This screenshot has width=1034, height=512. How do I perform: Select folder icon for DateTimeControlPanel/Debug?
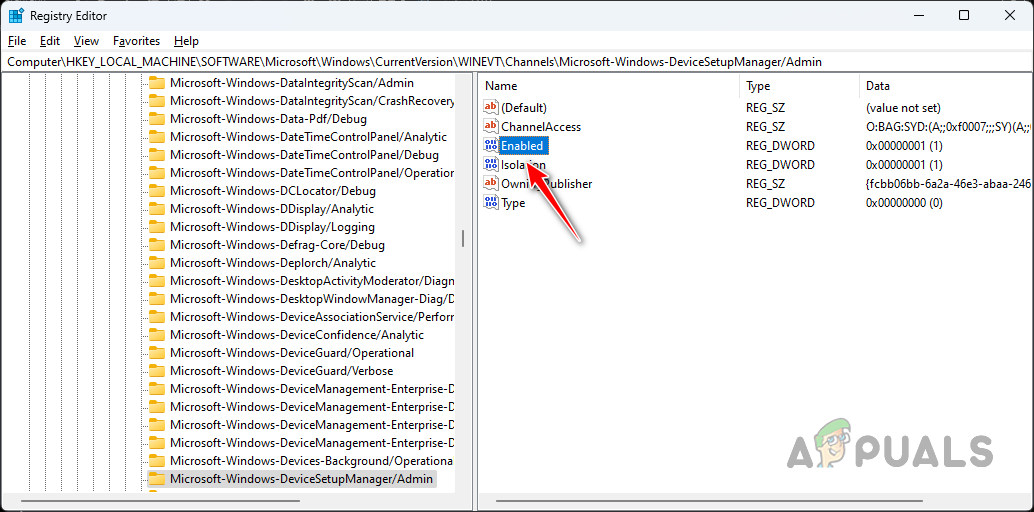(156, 155)
